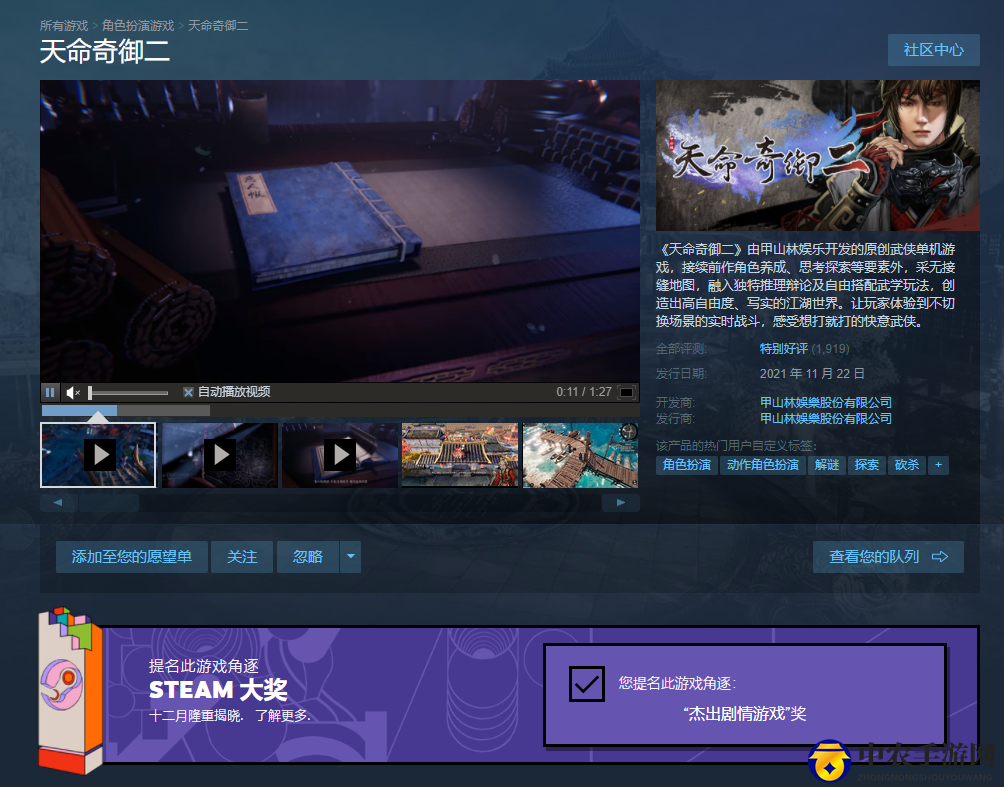Click the 关注 follow button
The image size is (1004, 787).
coord(242,557)
